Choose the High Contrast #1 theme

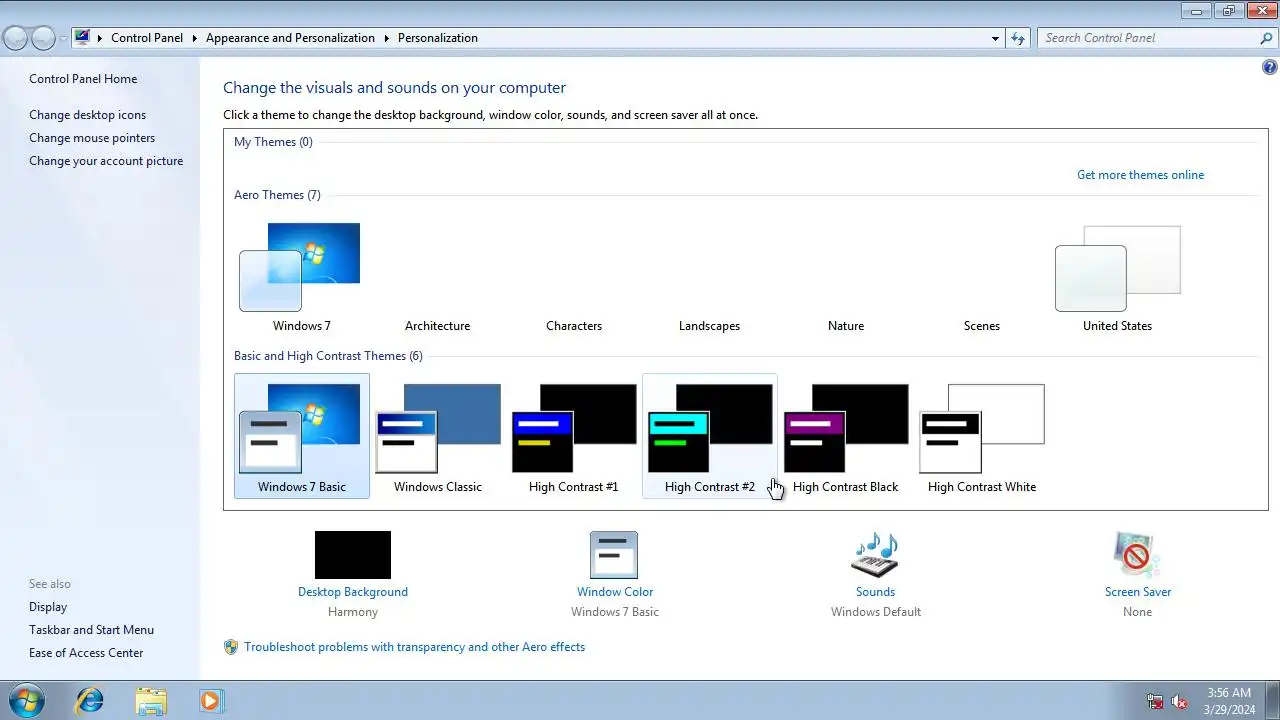(574, 436)
